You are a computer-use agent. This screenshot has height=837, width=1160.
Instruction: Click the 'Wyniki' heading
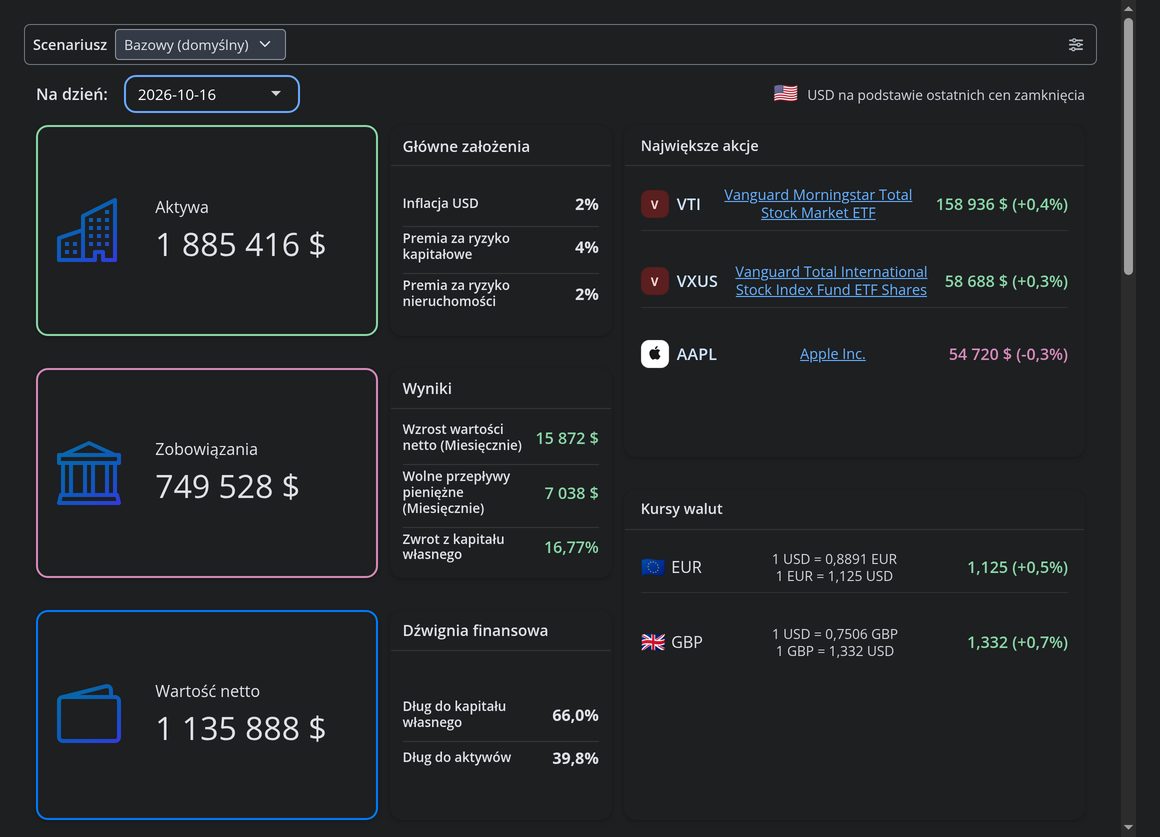point(427,389)
